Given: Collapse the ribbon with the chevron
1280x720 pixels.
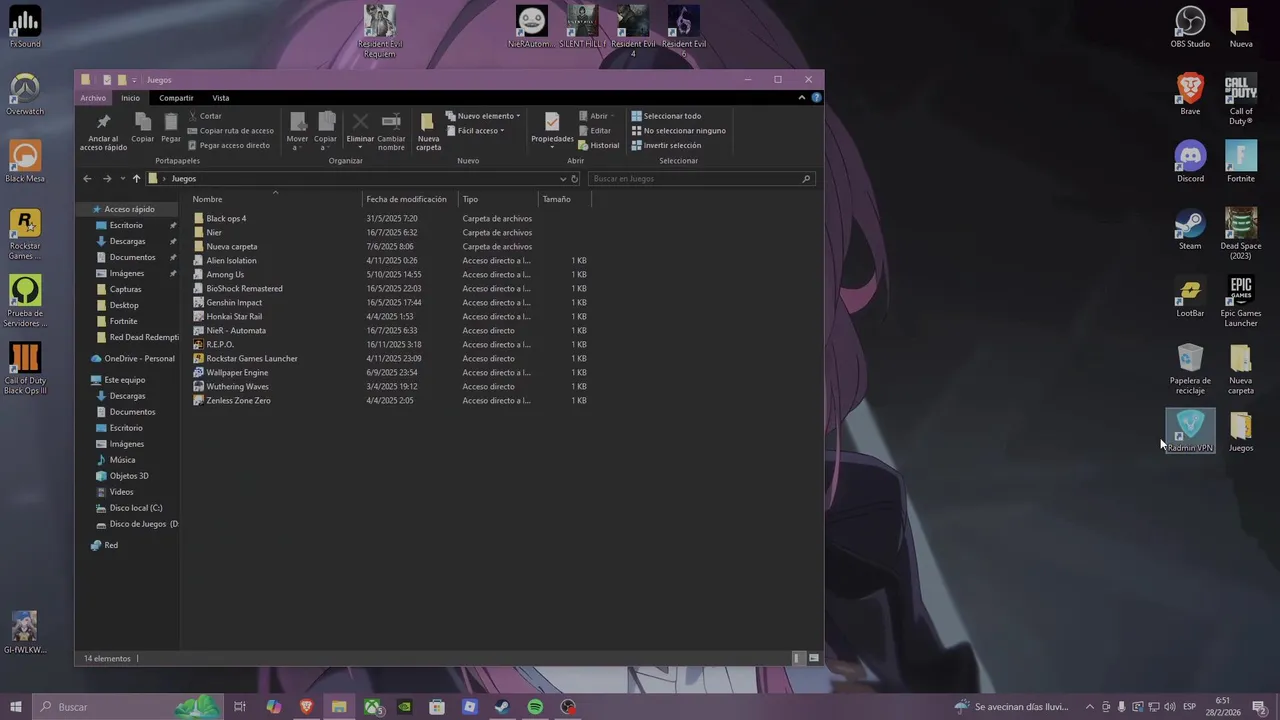Looking at the screenshot, I should [802, 98].
